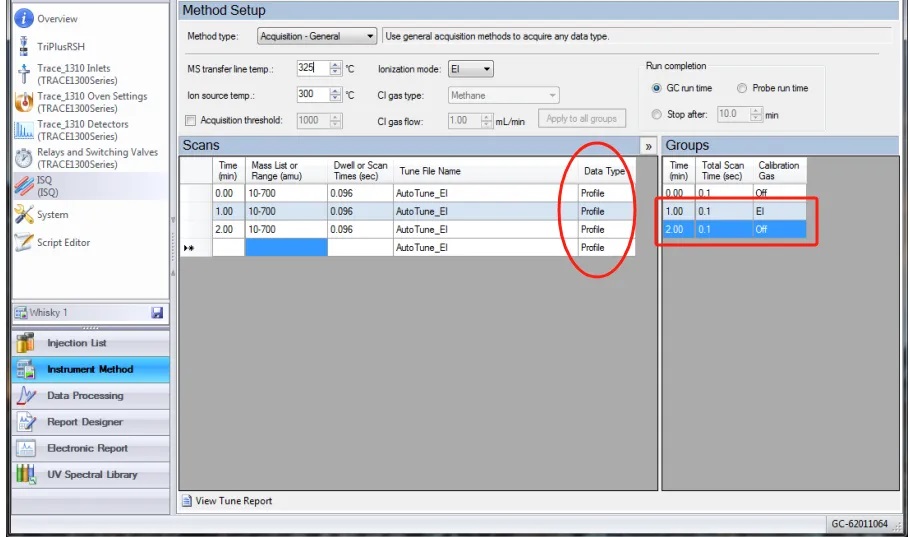Open the Injection List section
Image resolution: width=910 pixels, height=537 pixels.
(x=76, y=343)
